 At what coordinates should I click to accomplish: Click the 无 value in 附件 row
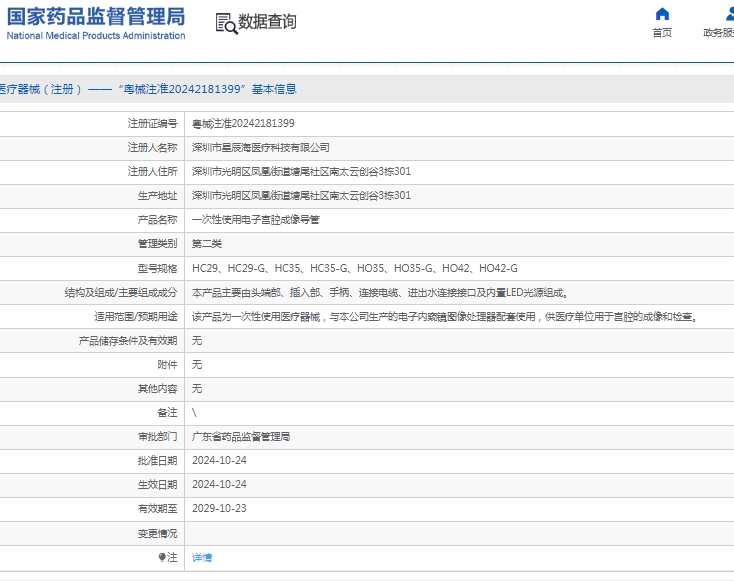(x=197, y=365)
